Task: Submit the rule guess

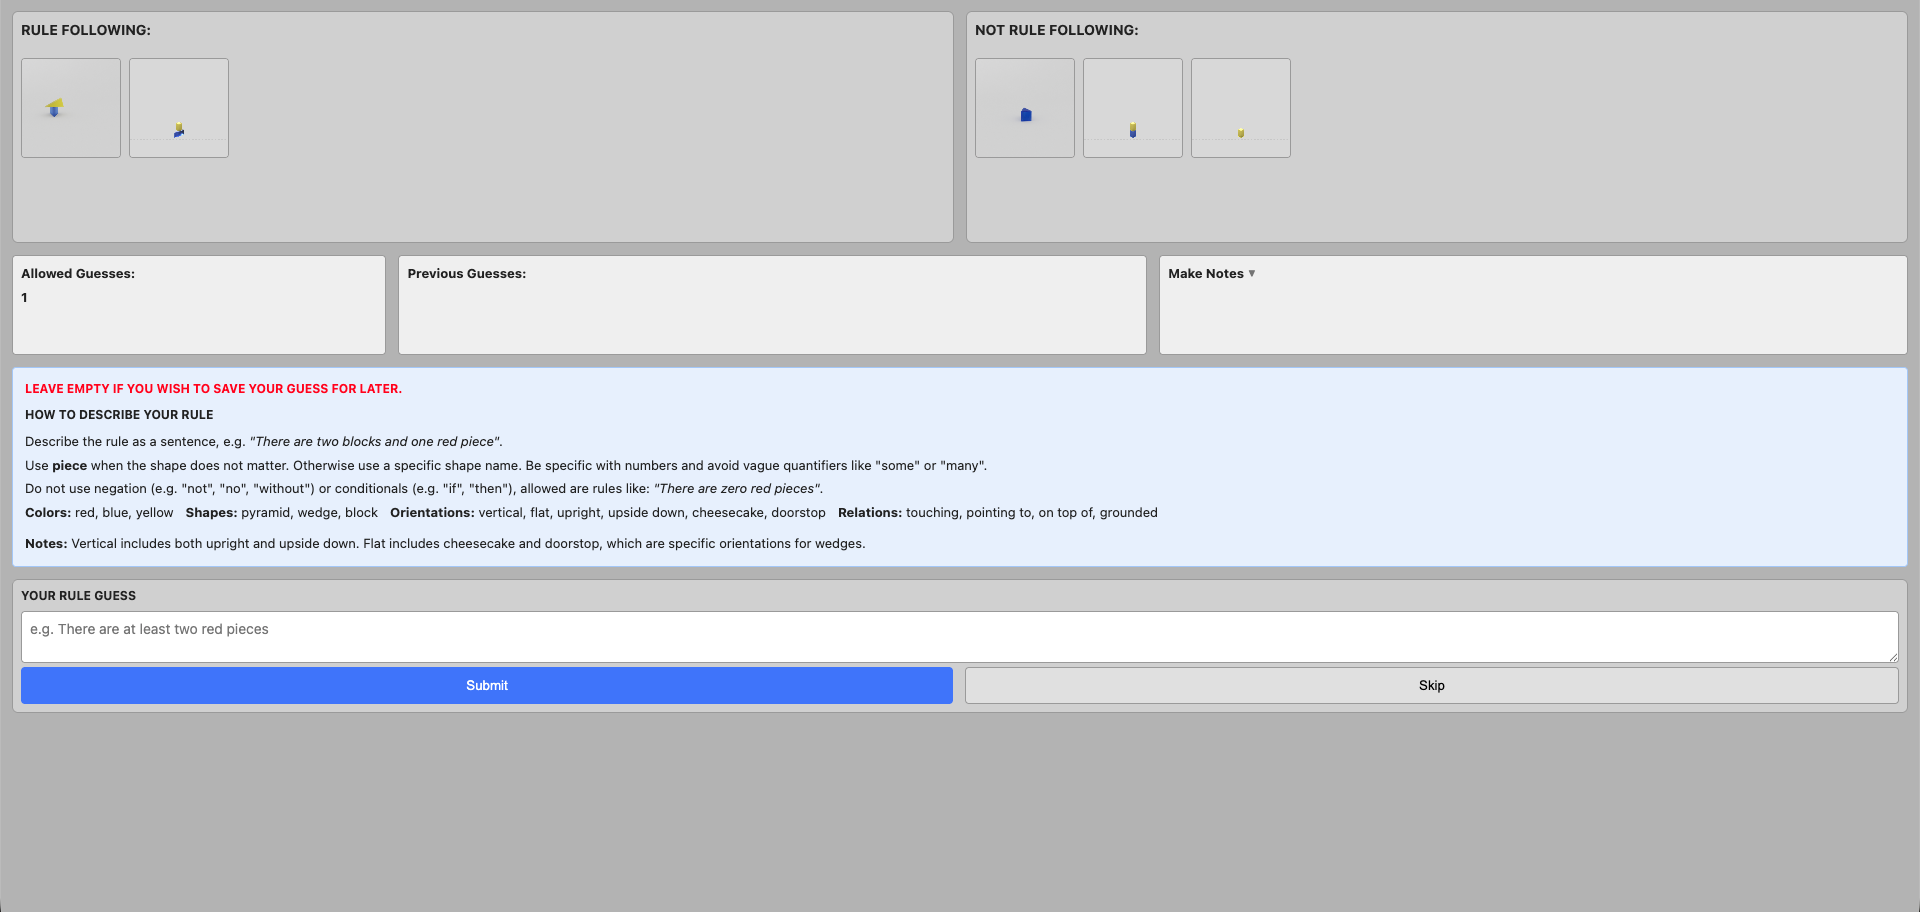Action: [x=487, y=685]
